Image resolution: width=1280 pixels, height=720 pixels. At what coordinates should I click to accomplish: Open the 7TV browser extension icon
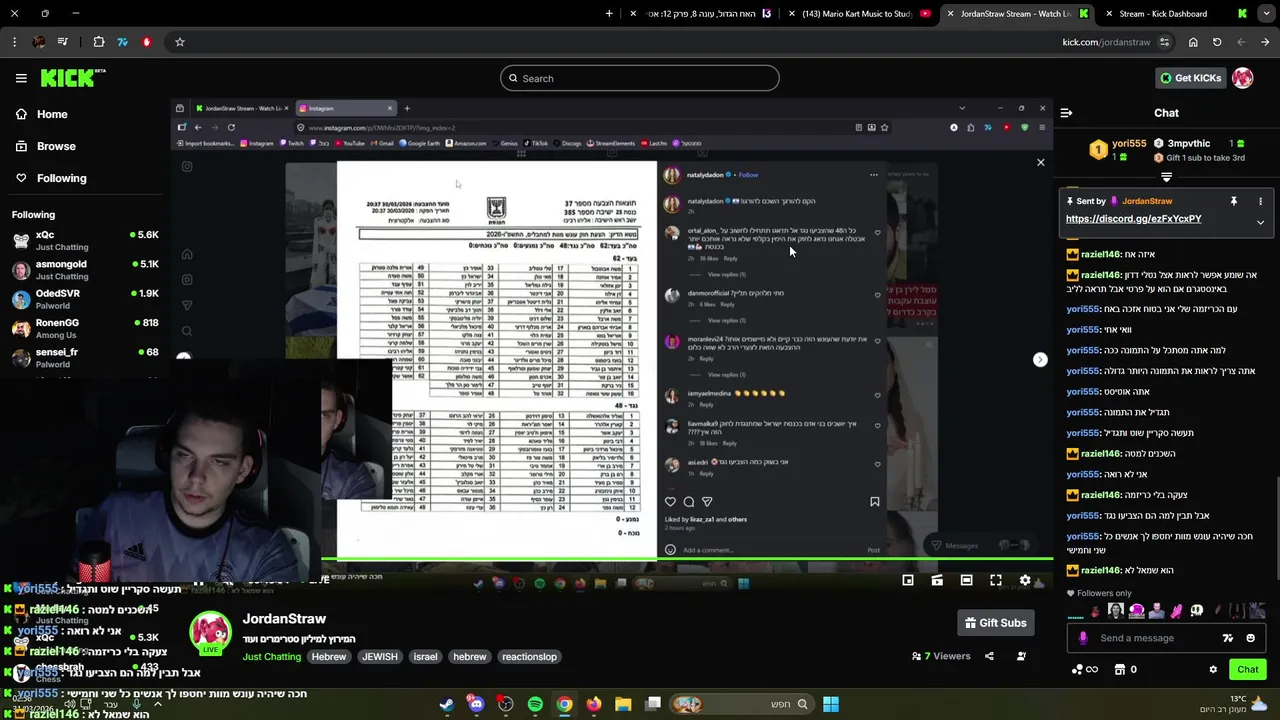[122, 42]
